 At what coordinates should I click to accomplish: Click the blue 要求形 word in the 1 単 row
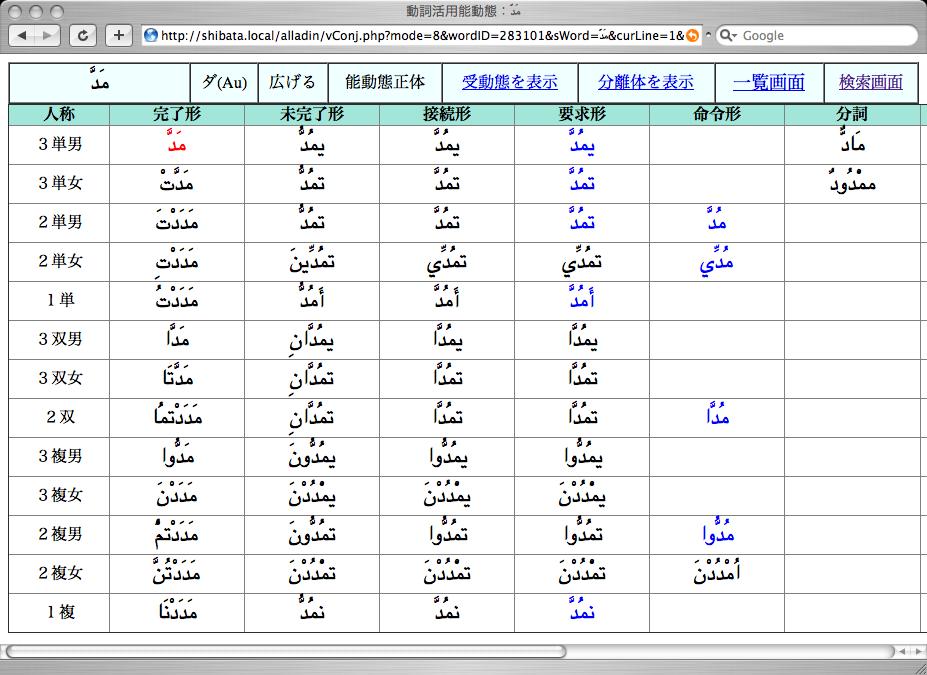[x=582, y=297]
